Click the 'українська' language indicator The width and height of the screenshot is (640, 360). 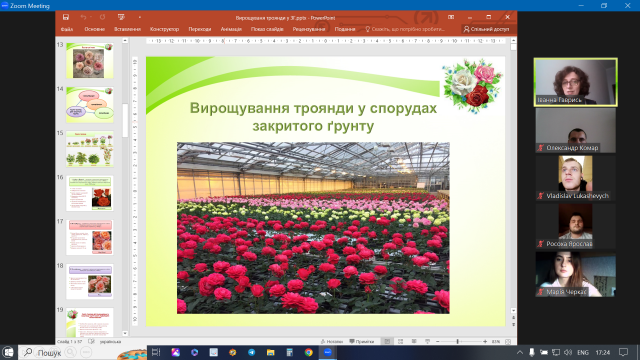click(x=110, y=342)
